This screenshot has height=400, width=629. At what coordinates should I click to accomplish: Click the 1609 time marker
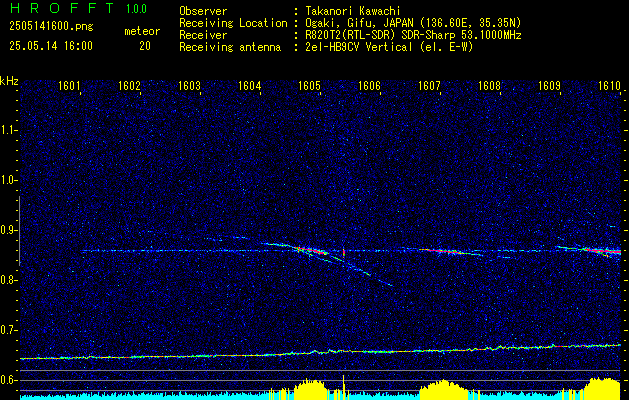coord(549,85)
